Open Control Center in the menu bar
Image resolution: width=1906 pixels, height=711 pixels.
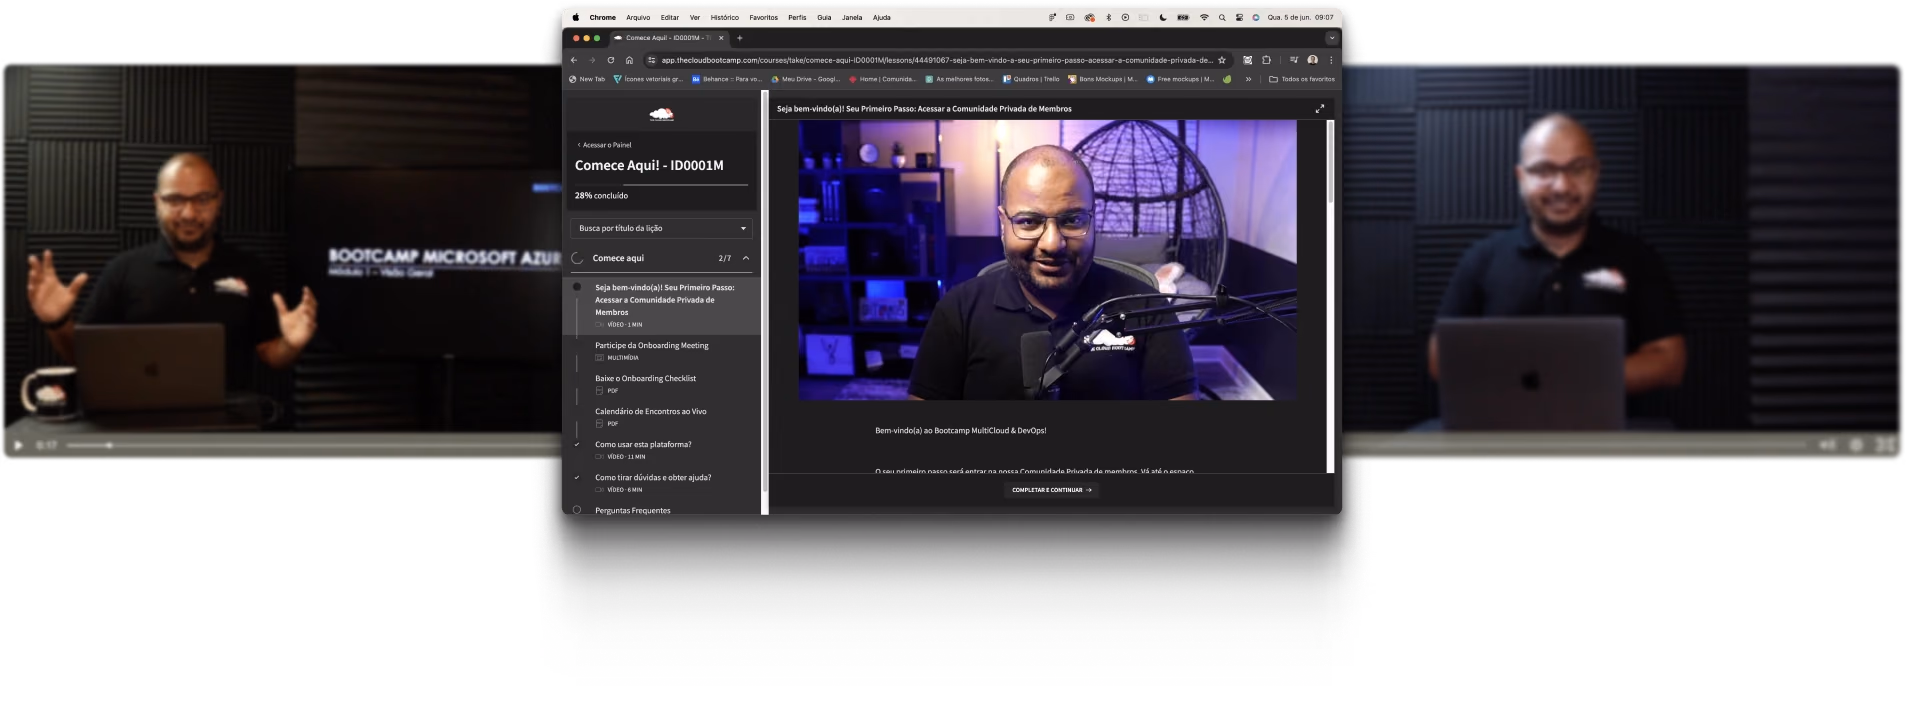click(1239, 17)
